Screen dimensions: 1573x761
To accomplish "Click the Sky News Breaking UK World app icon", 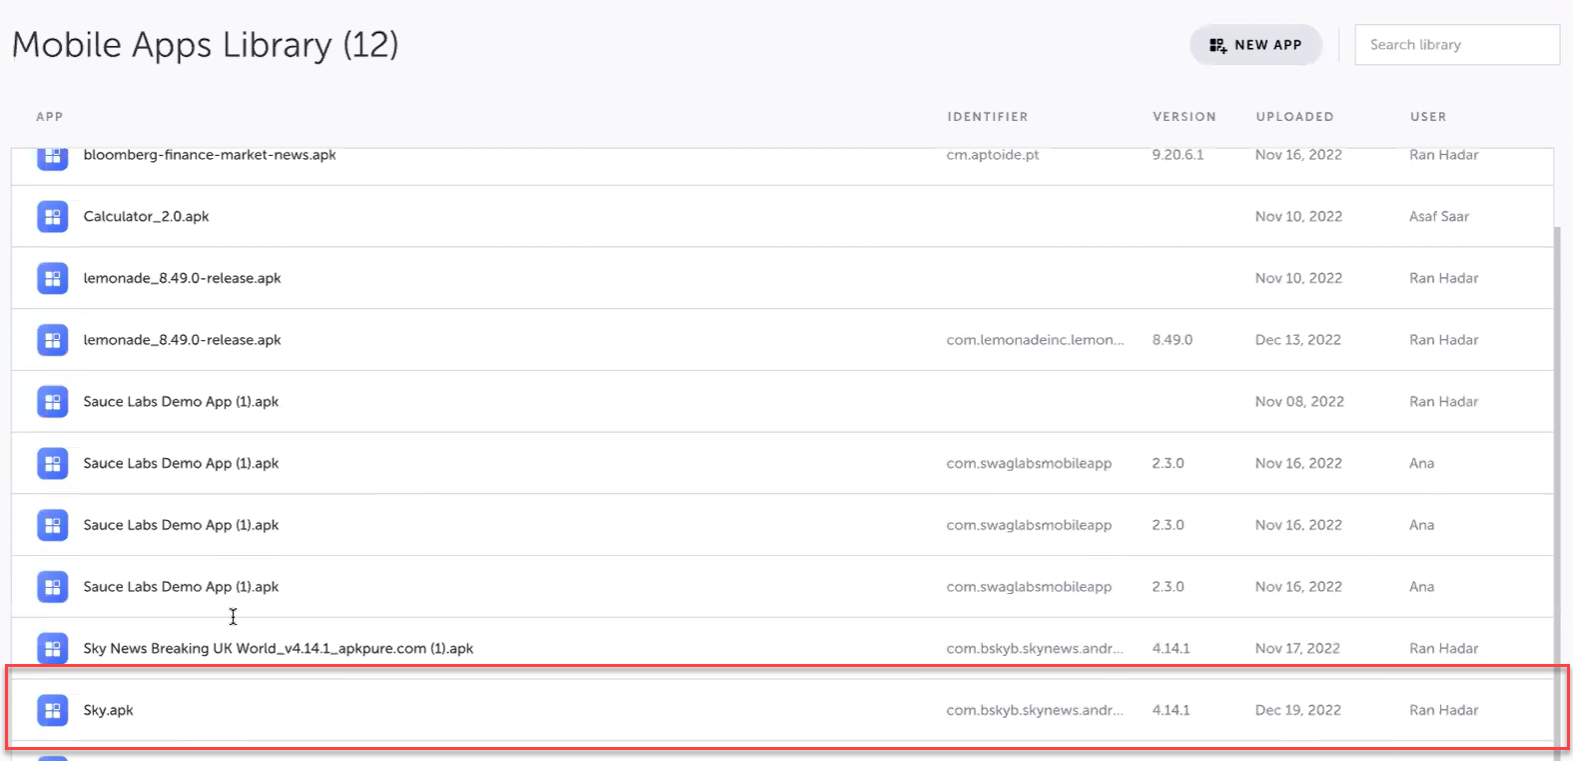I will tap(53, 648).
